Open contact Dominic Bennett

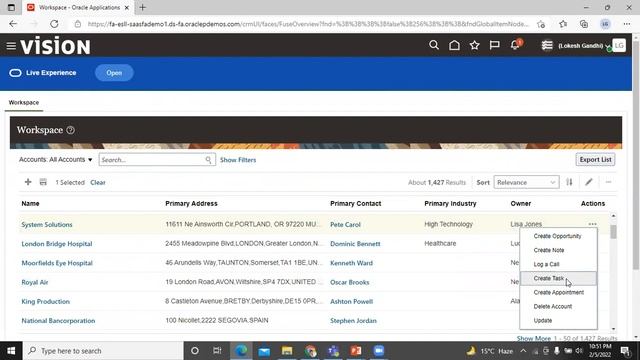point(355,244)
